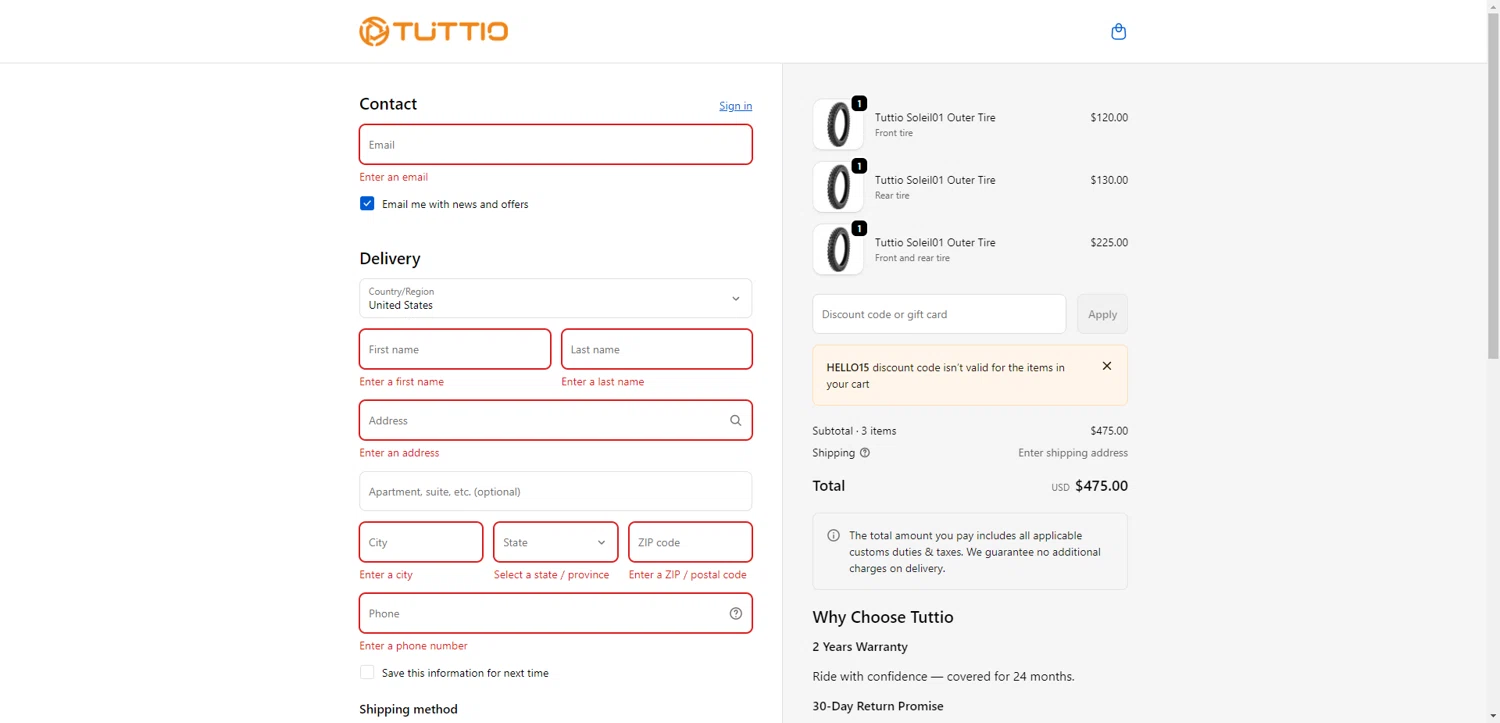Viewport: 1500px width, 723px height.
Task: Click the Shipping info question icon
Action: click(865, 453)
